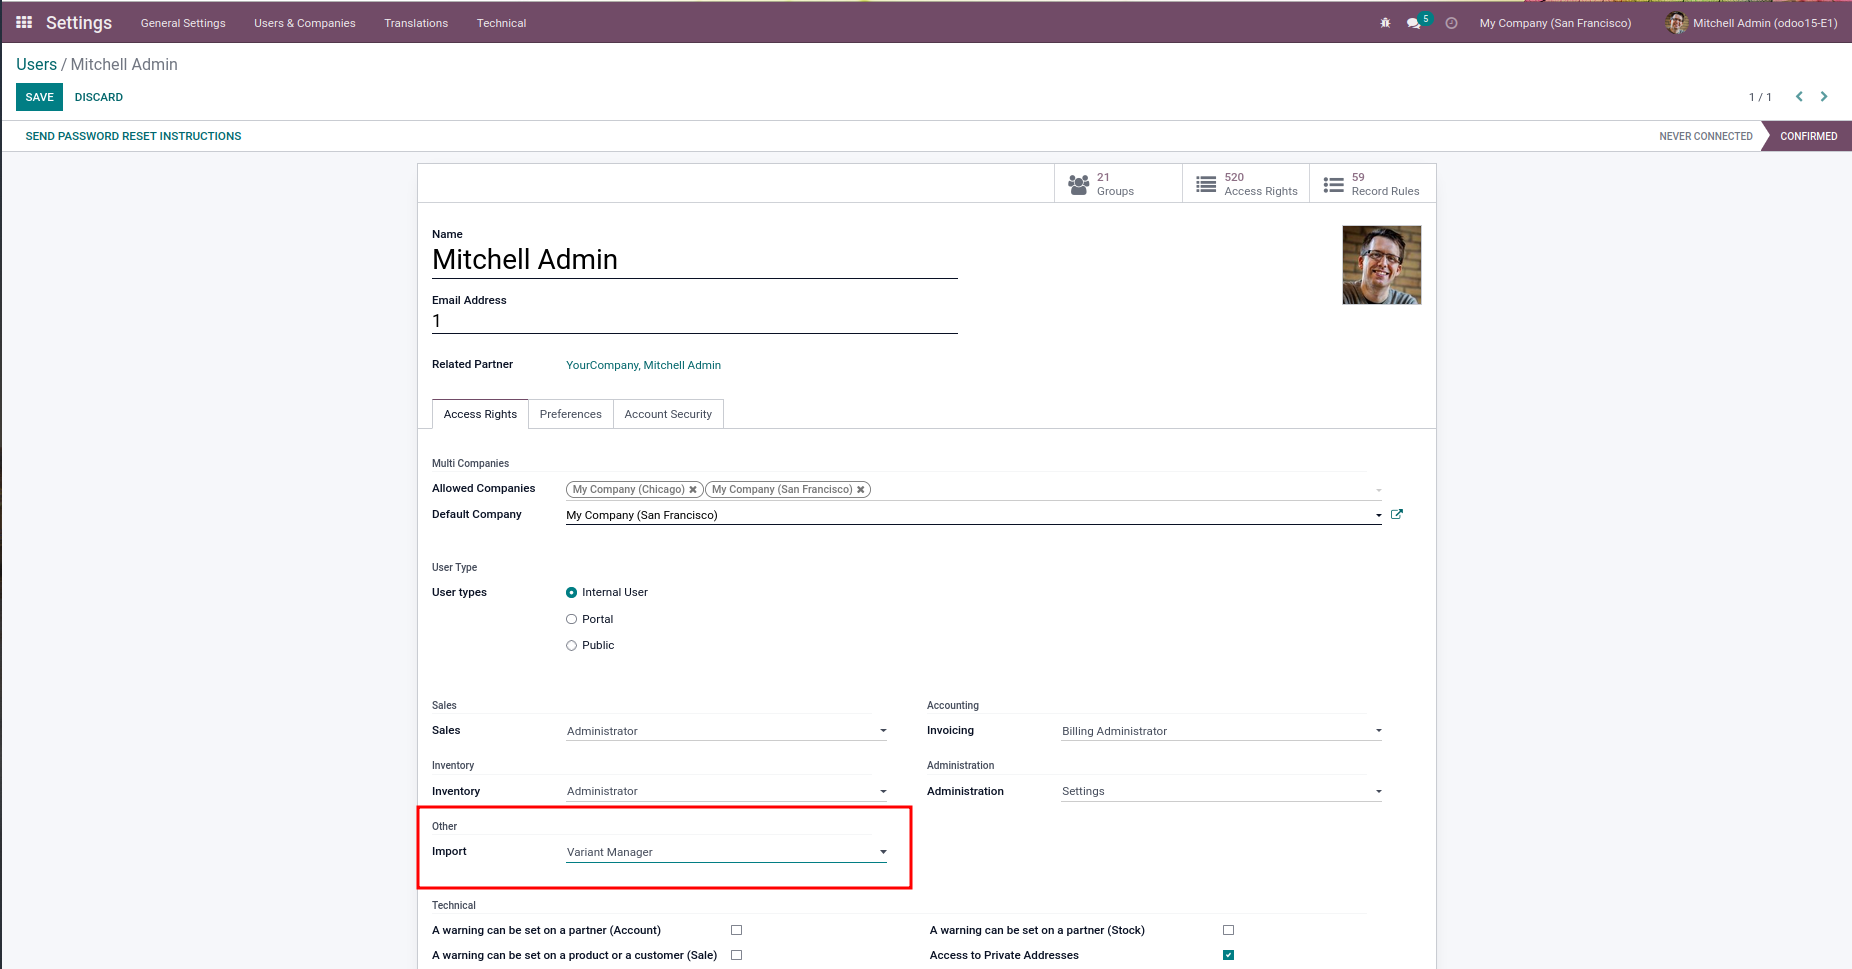Open the Administration level dropdown
1852x969 pixels.
[1221, 791]
